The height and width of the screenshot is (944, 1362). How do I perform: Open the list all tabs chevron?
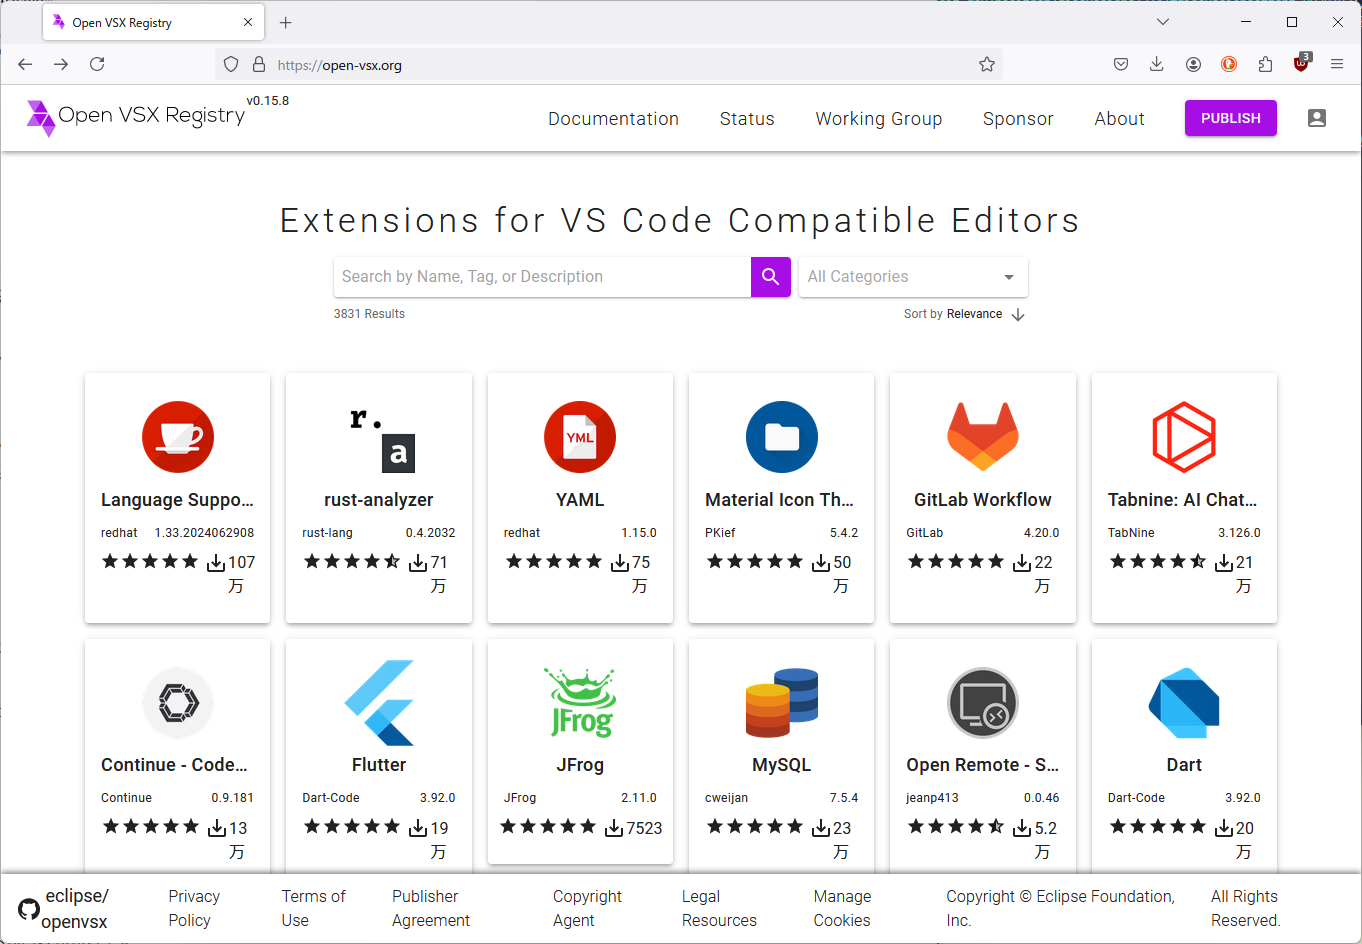(1162, 22)
